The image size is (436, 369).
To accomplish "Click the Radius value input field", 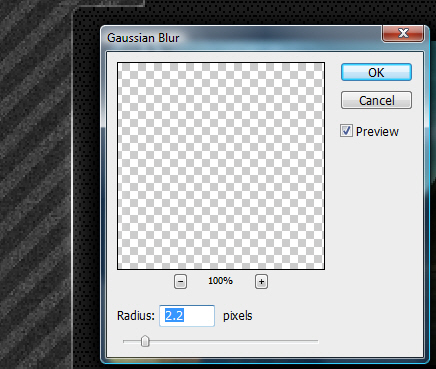I will pos(187,316).
